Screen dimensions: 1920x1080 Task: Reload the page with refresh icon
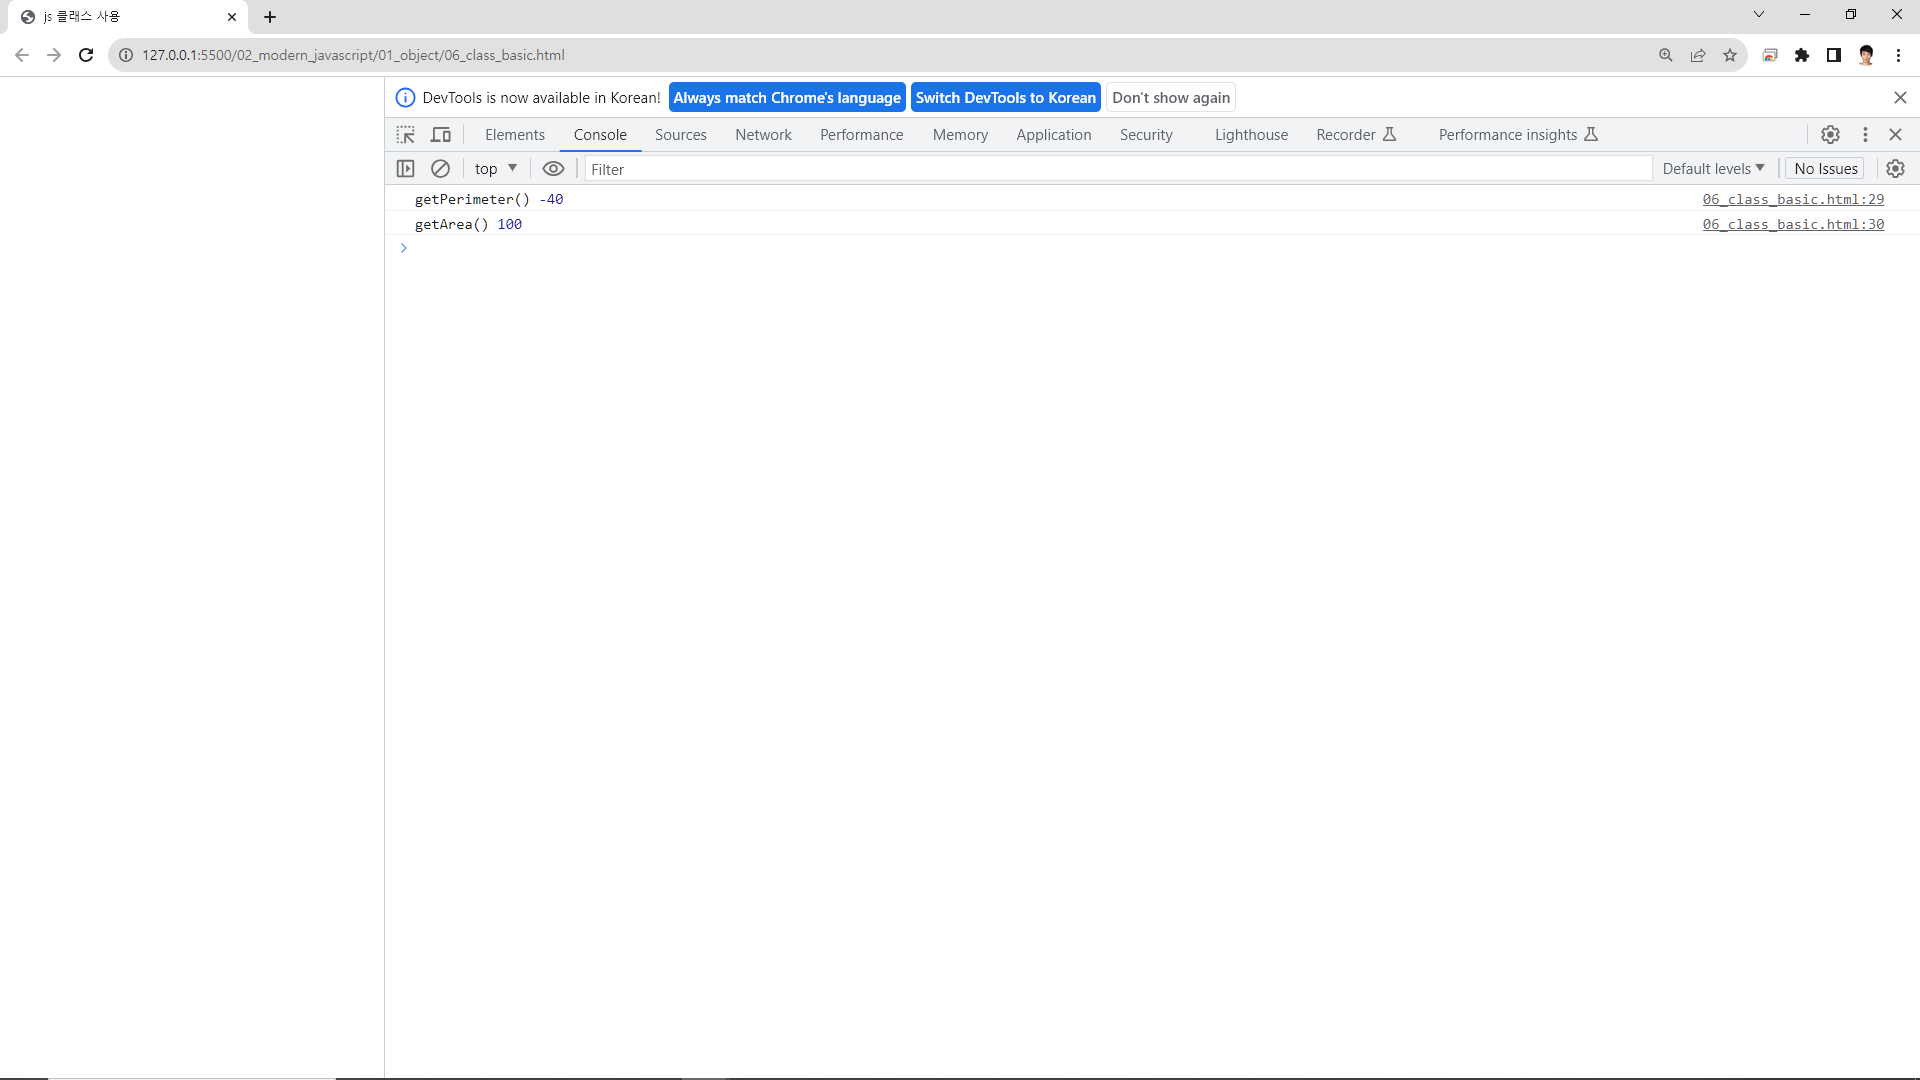86,55
